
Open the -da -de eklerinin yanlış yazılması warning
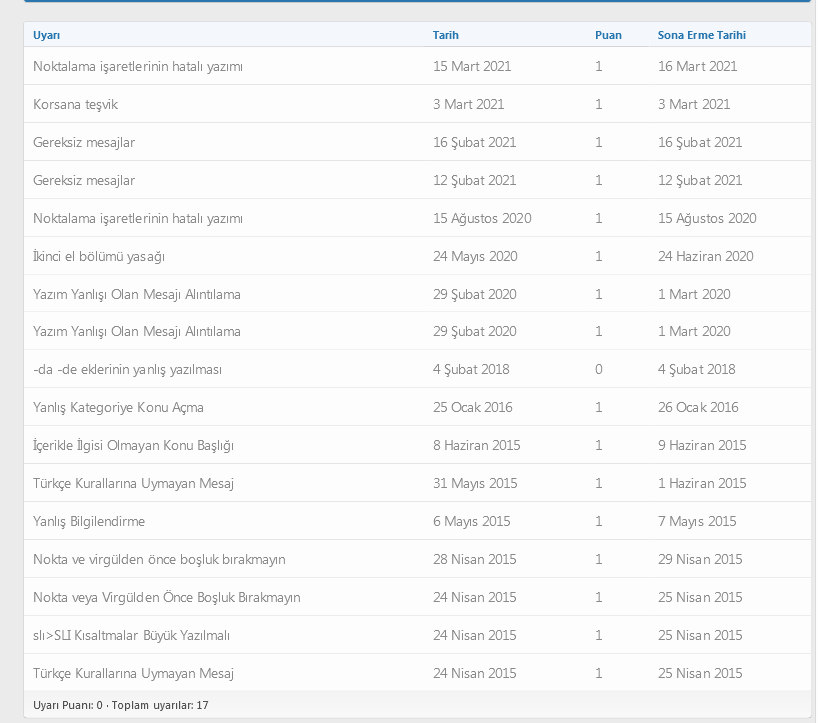tap(127, 369)
